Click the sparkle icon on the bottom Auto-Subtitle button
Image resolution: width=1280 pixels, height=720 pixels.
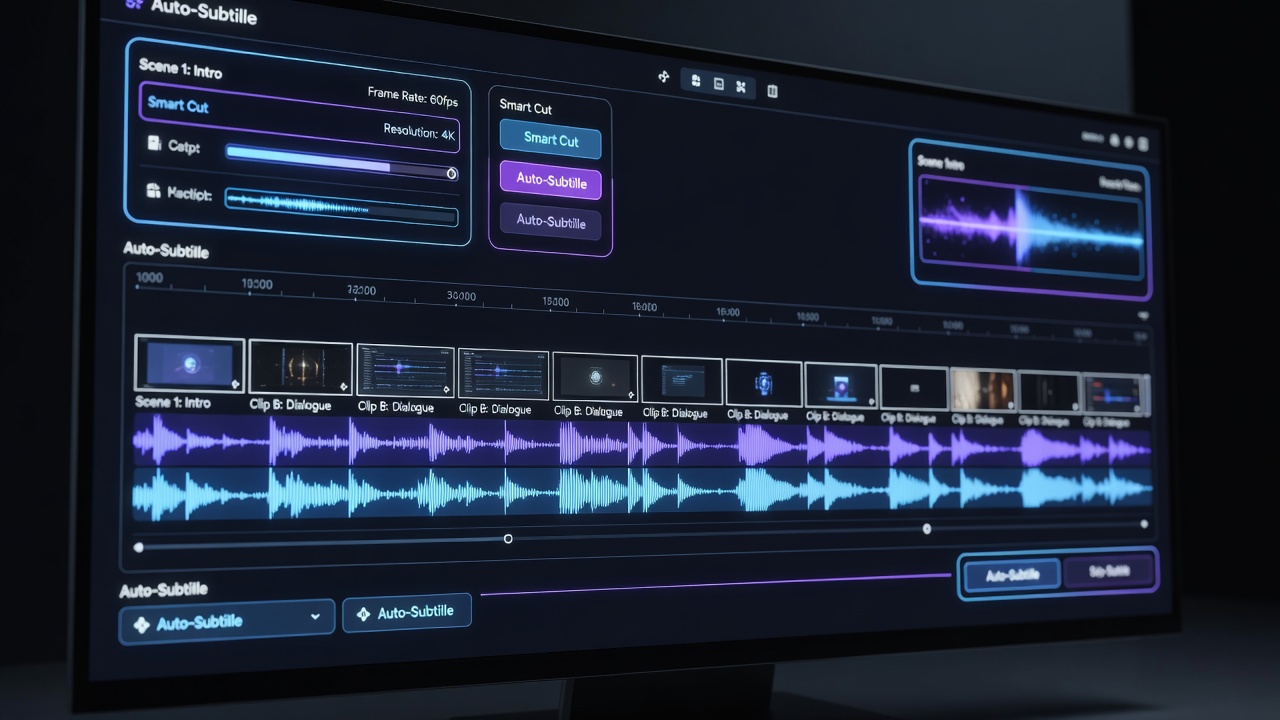coord(363,615)
